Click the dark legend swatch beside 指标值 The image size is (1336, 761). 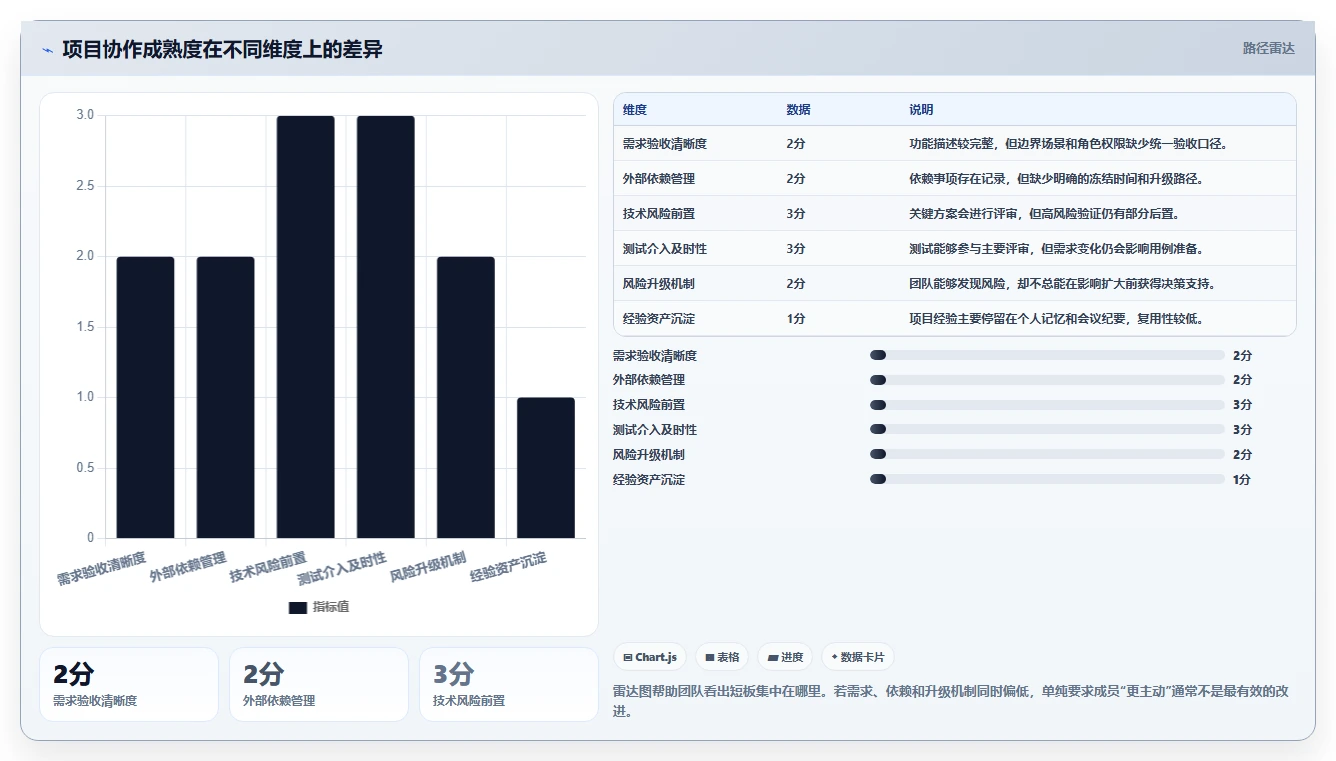298,608
